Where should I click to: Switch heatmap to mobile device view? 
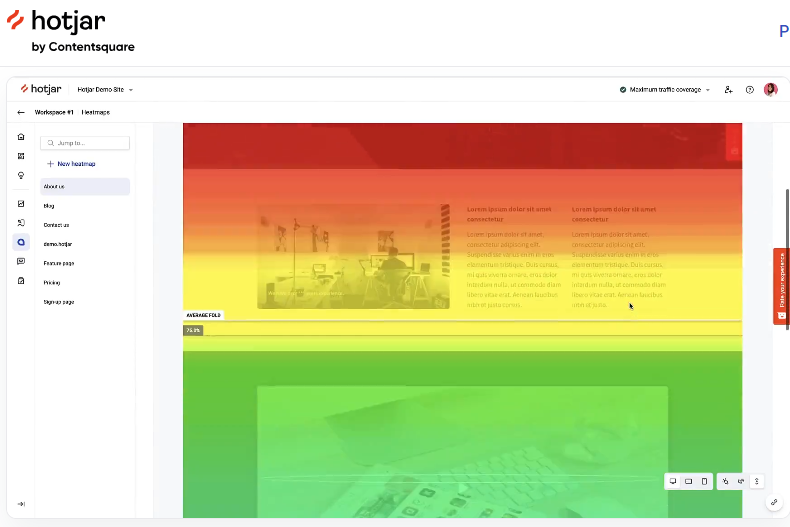click(x=703, y=481)
